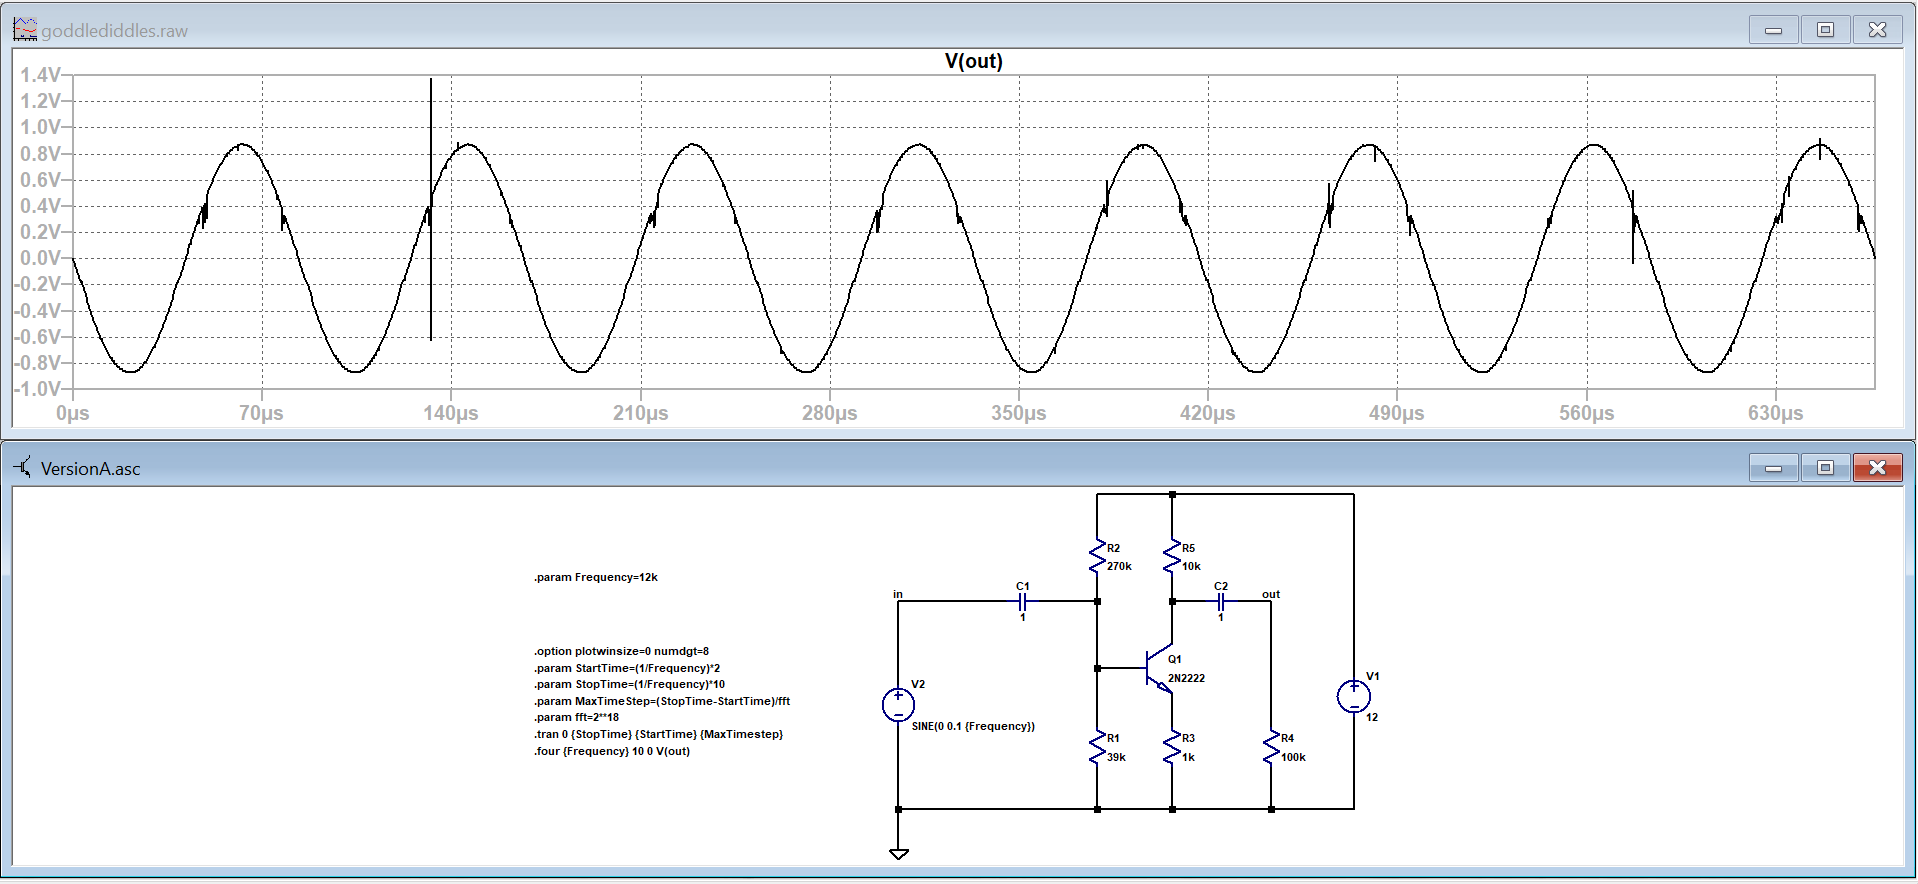Maximize the goddlediddles.raw waveform window
Viewport: 1918px width, 884px height.
[1825, 30]
